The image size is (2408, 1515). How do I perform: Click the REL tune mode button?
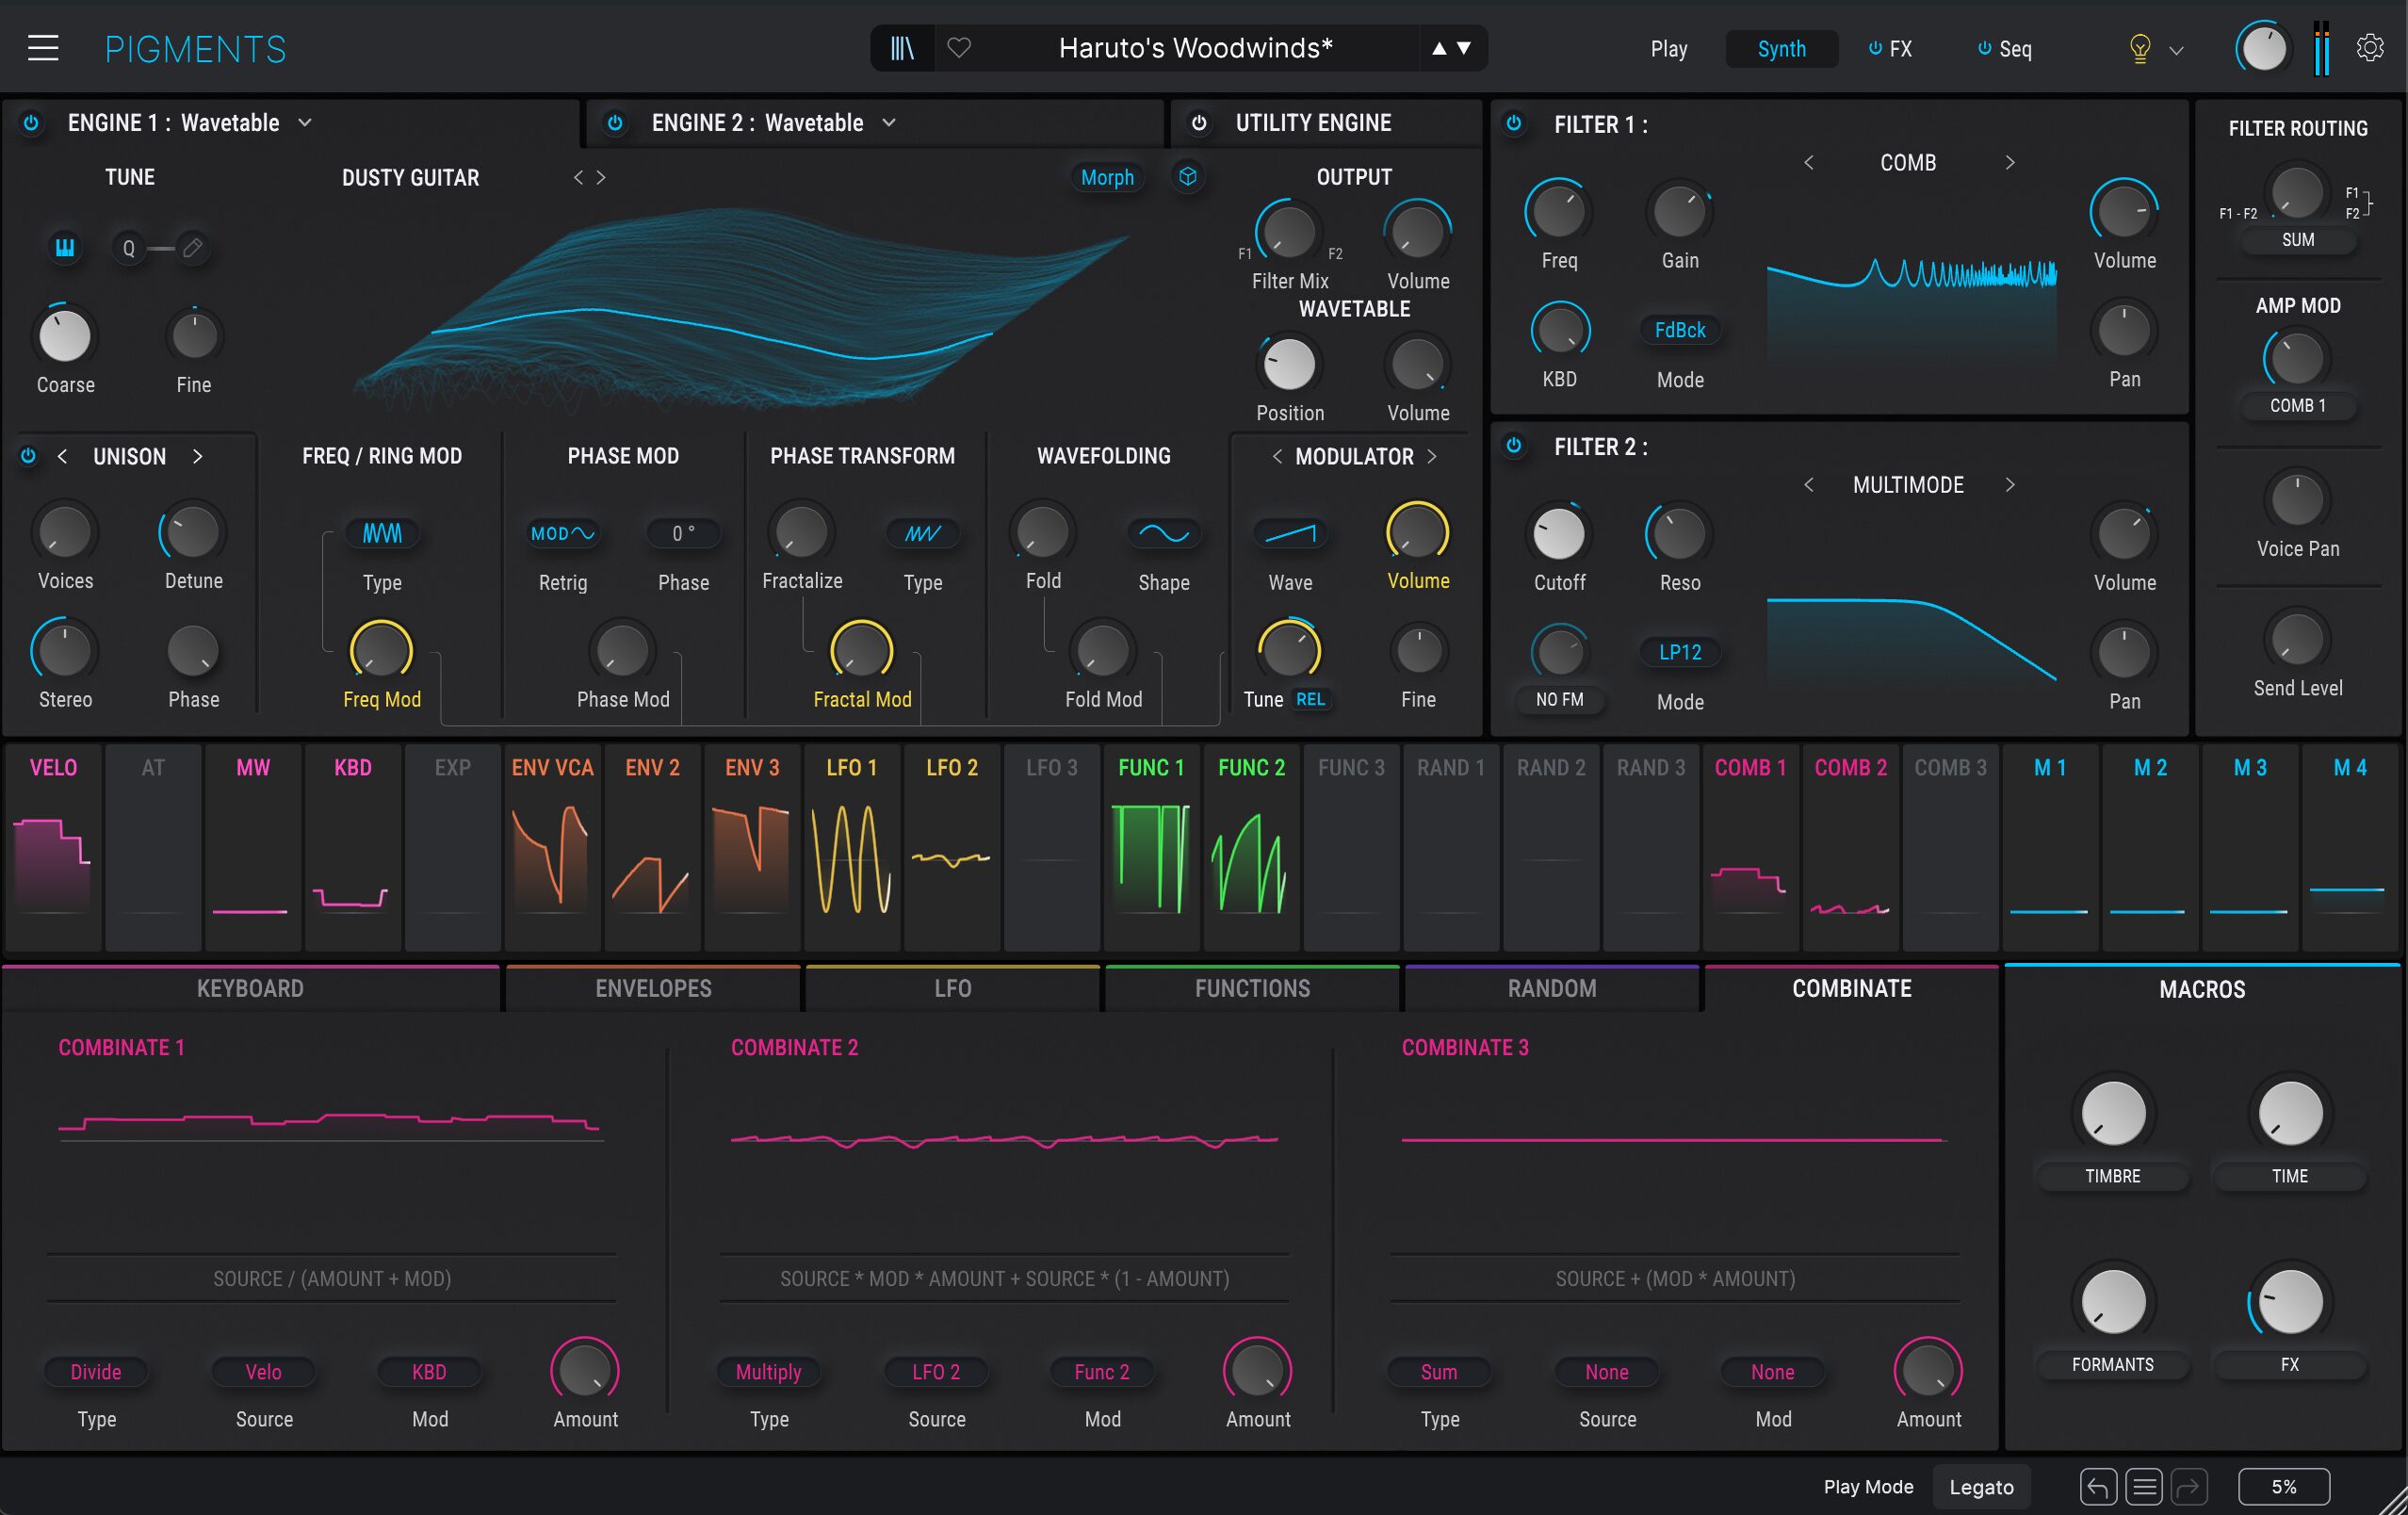[x=1310, y=700]
